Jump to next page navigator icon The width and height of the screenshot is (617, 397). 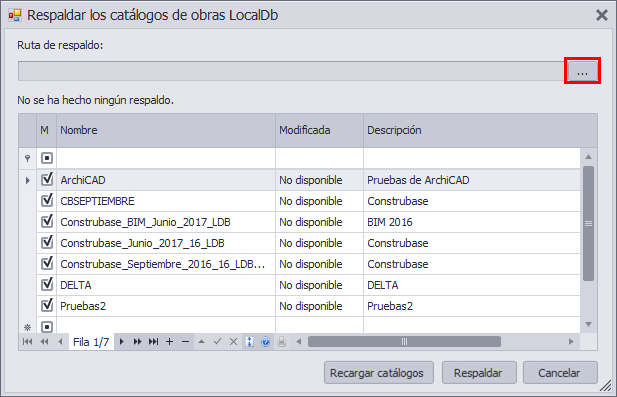click(x=137, y=342)
